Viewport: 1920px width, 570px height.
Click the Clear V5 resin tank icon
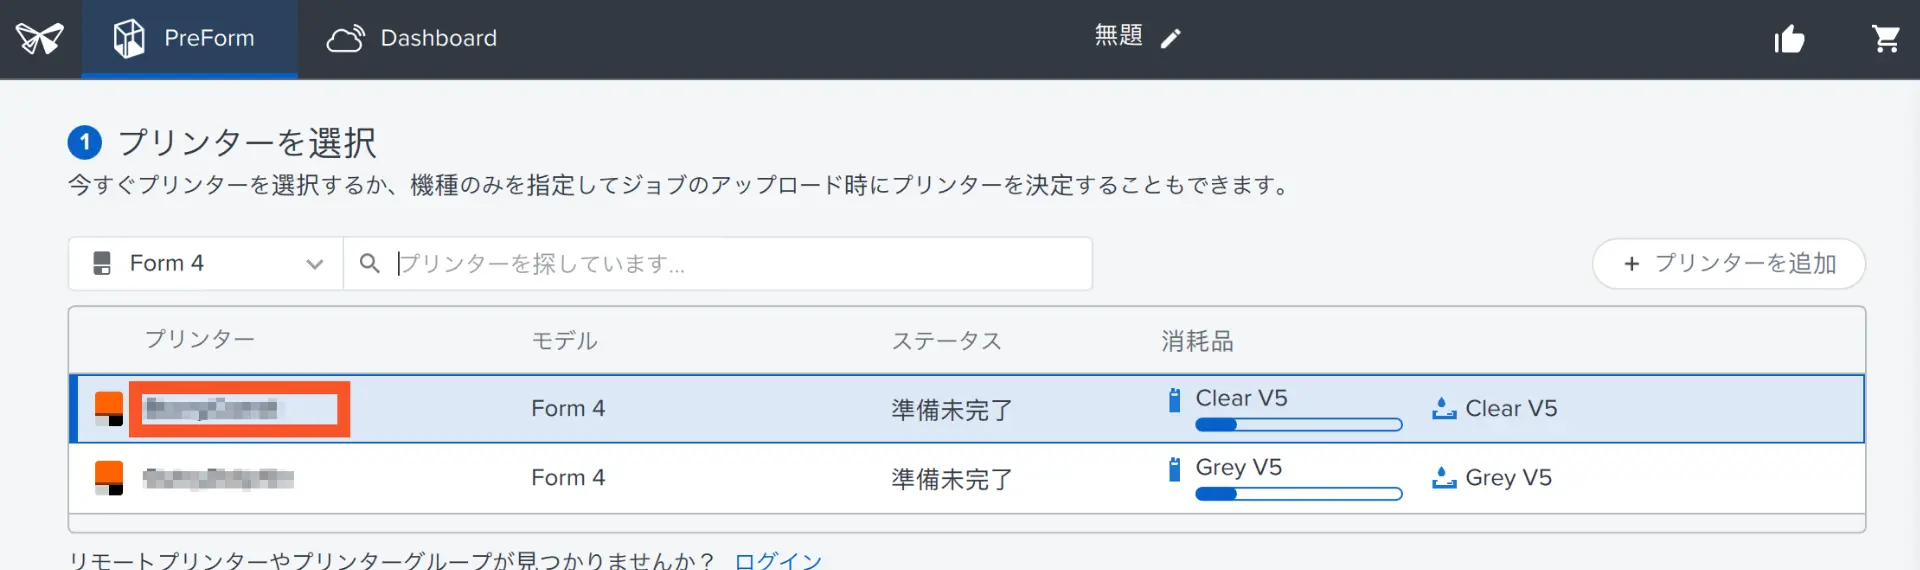(1443, 408)
